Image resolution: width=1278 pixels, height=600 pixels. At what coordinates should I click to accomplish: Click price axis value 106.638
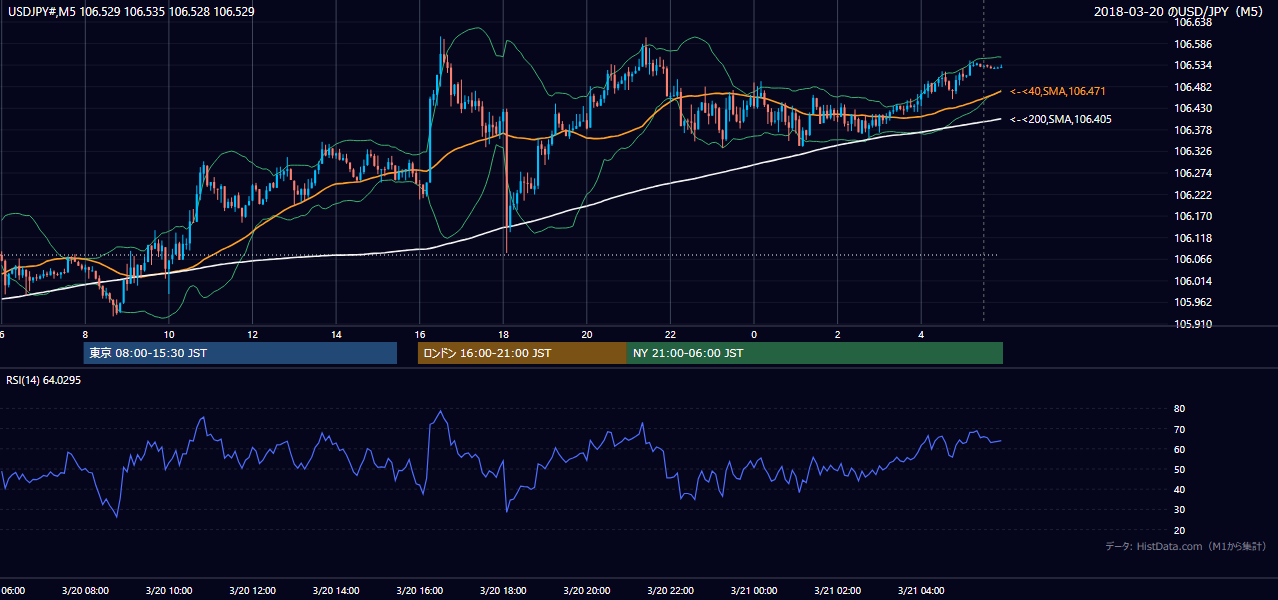click(1193, 22)
